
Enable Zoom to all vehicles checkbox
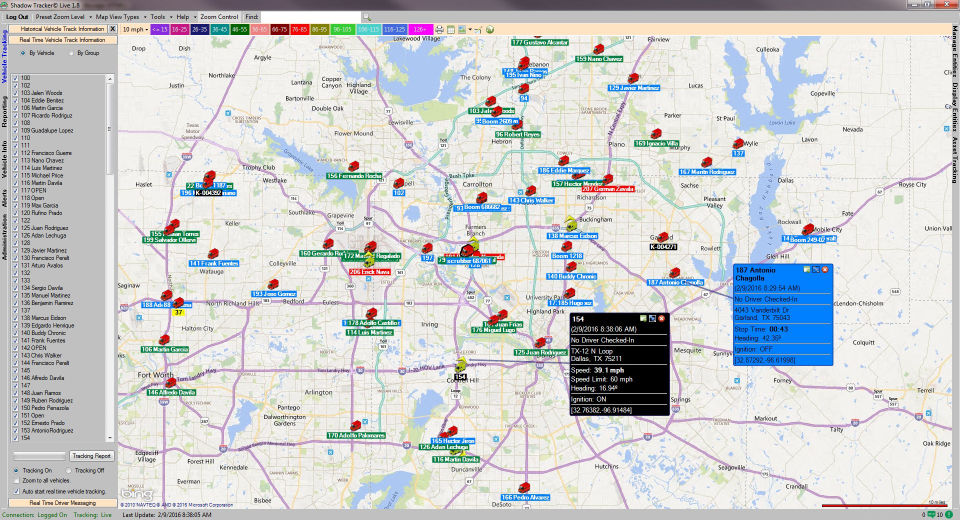click(x=17, y=481)
